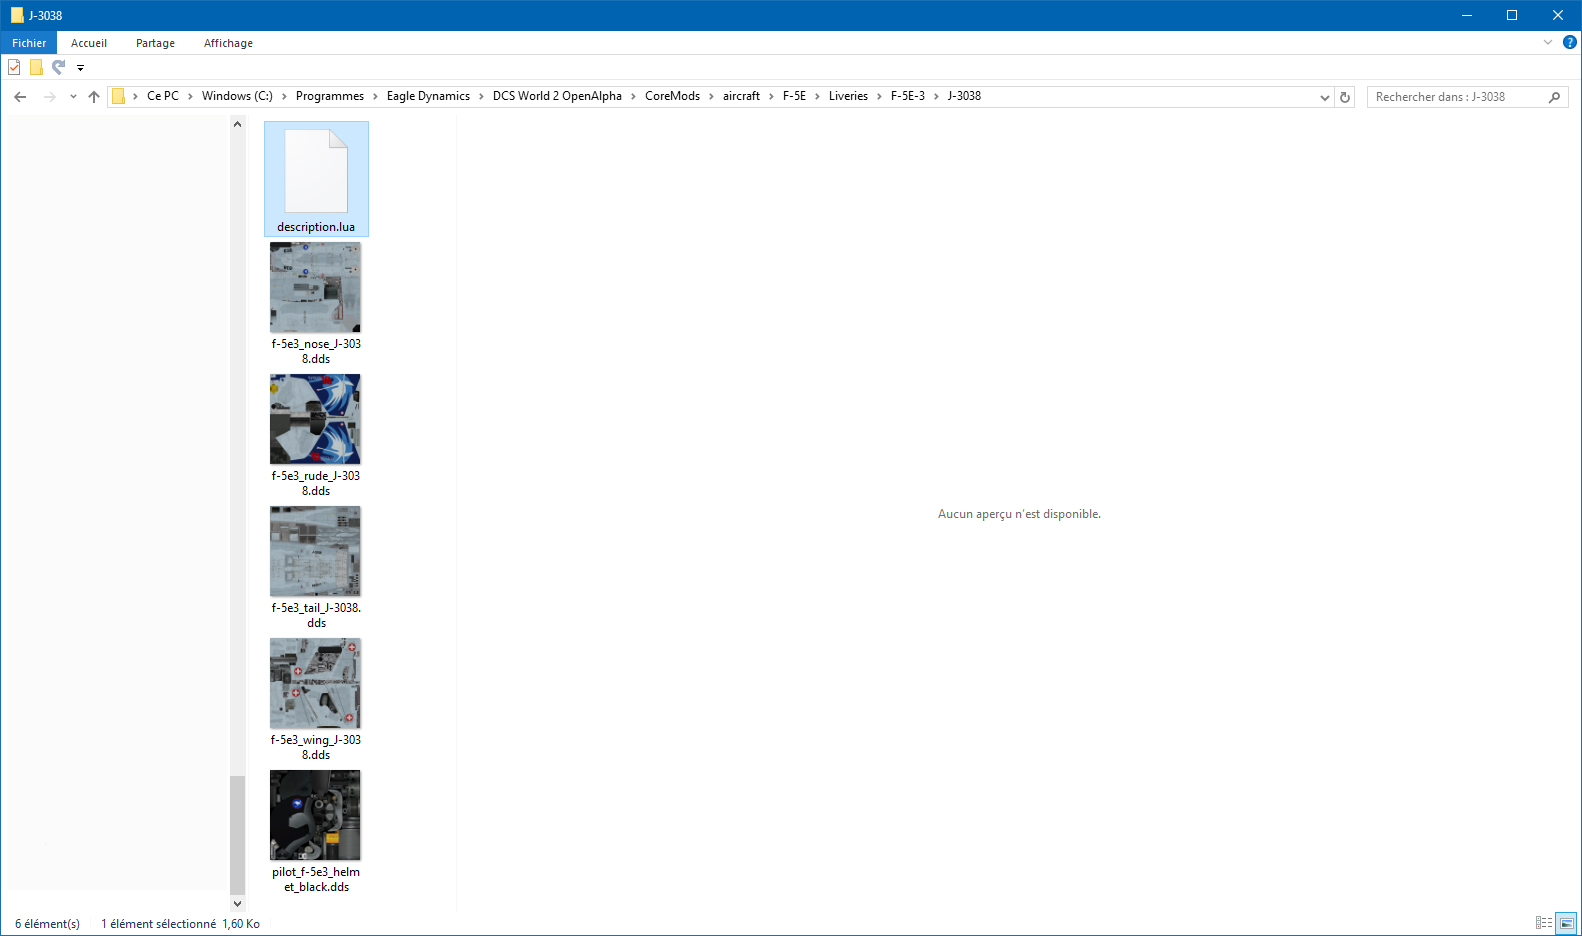
Task: Close the J-3038 Explorer window
Action: pos(1558,15)
